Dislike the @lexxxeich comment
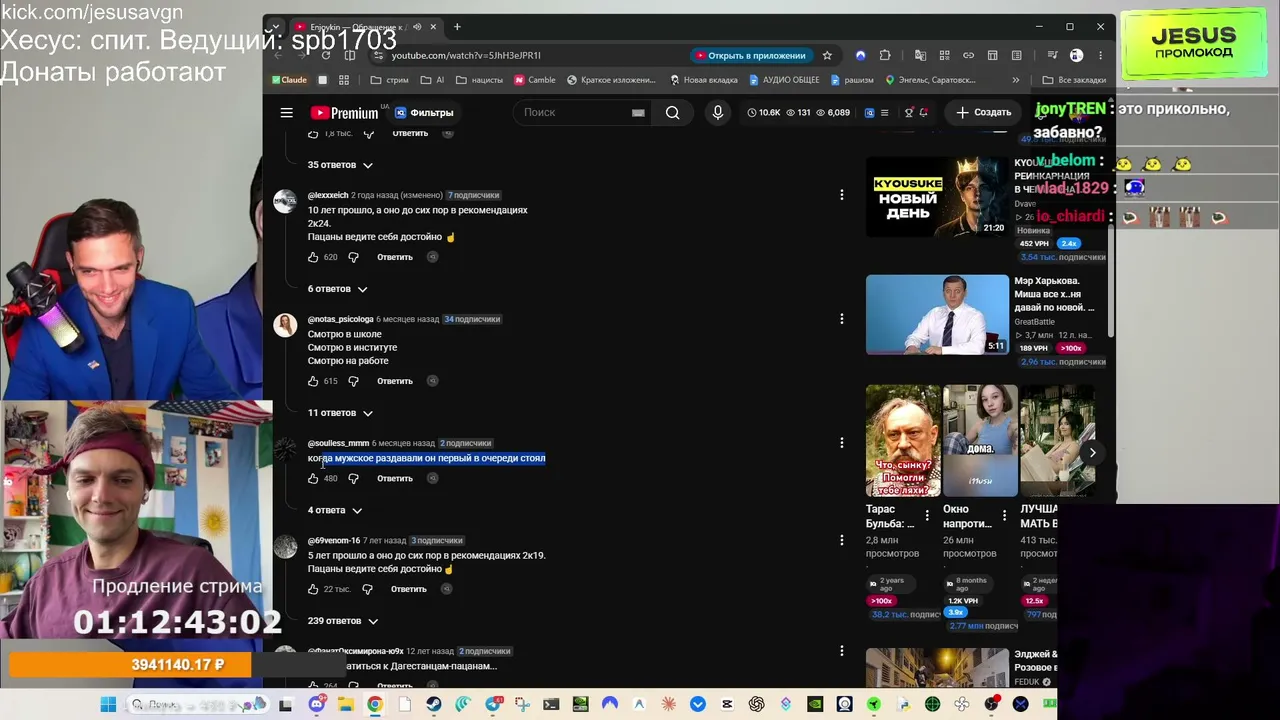Image resolution: width=1280 pixels, height=720 pixels. pos(353,257)
